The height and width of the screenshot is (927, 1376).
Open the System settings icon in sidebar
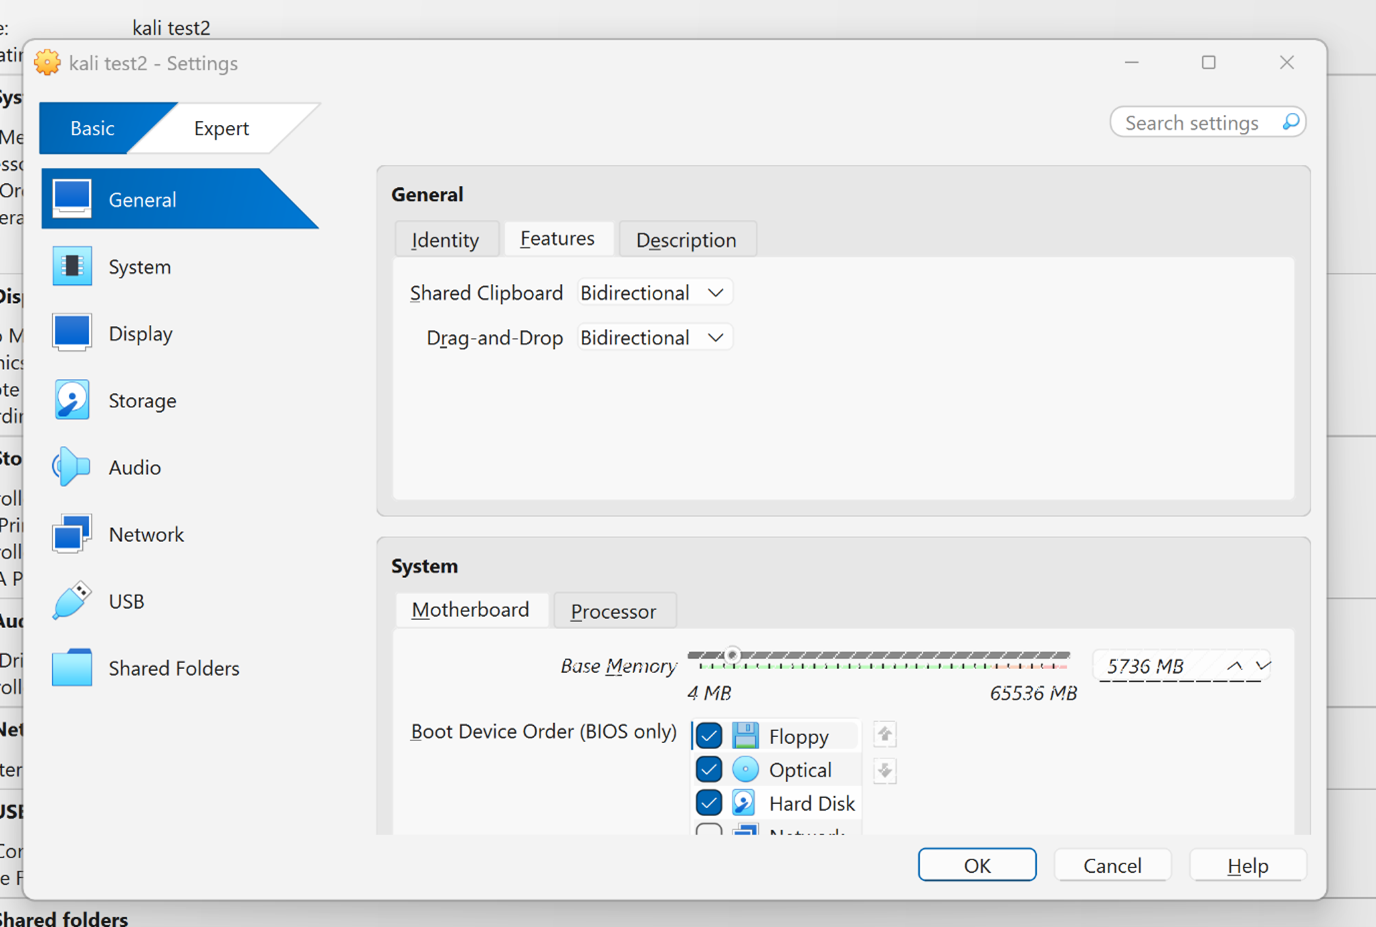[72, 267]
